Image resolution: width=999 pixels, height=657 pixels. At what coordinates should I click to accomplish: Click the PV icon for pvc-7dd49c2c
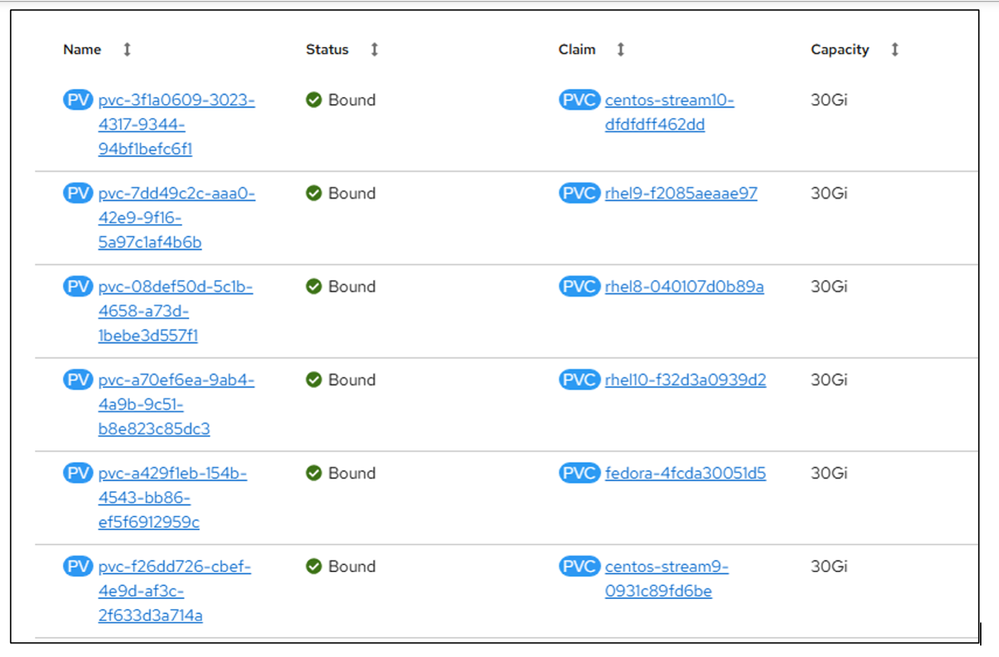click(x=77, y=193)
